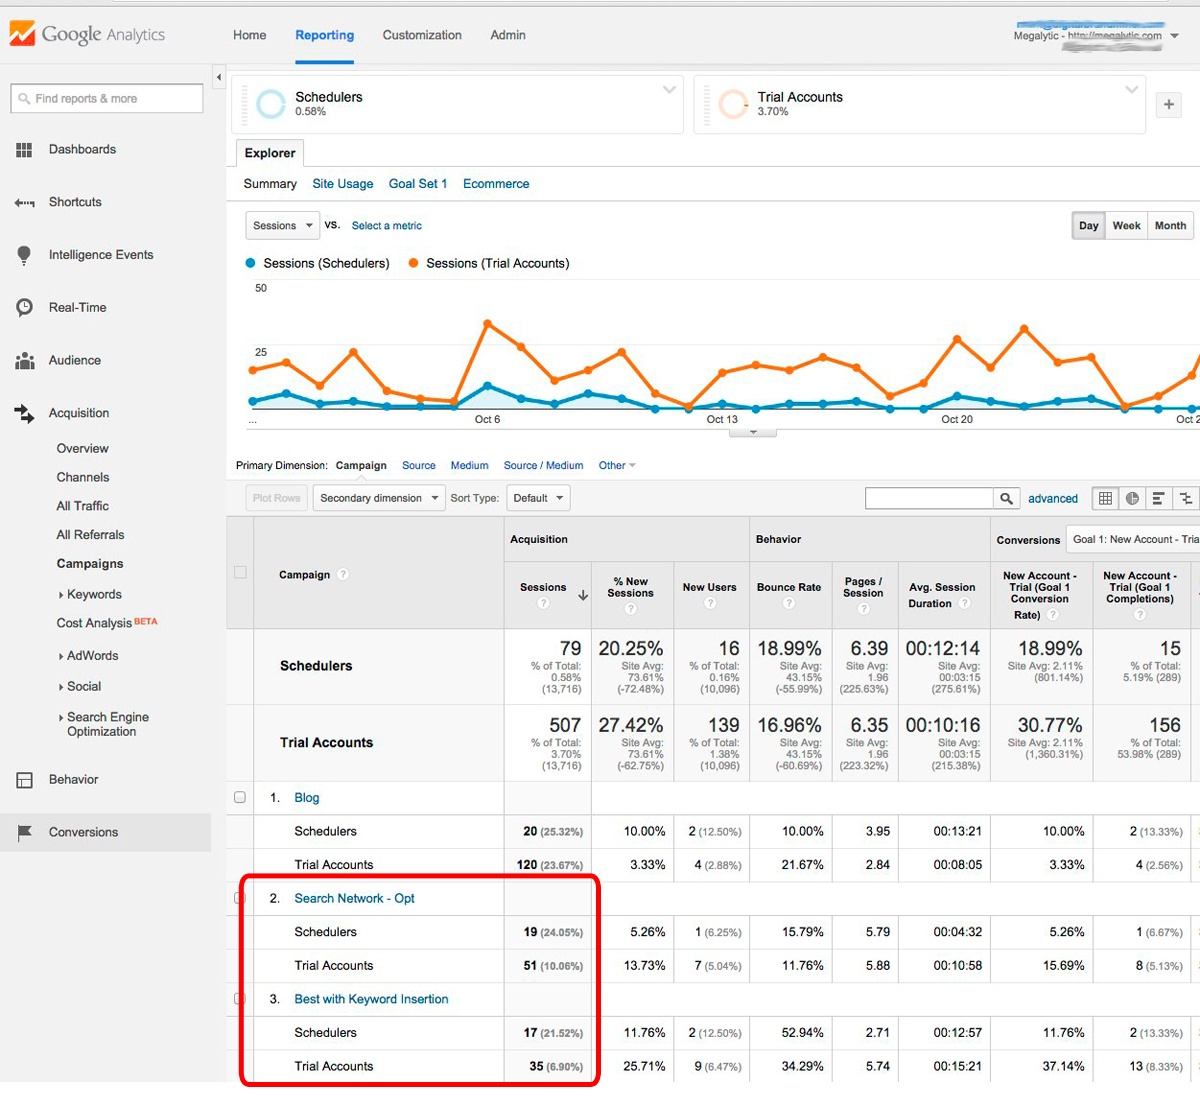1200x1100 pixels.
Task: Open the Customization tab
Action: (x=422, y=35)
